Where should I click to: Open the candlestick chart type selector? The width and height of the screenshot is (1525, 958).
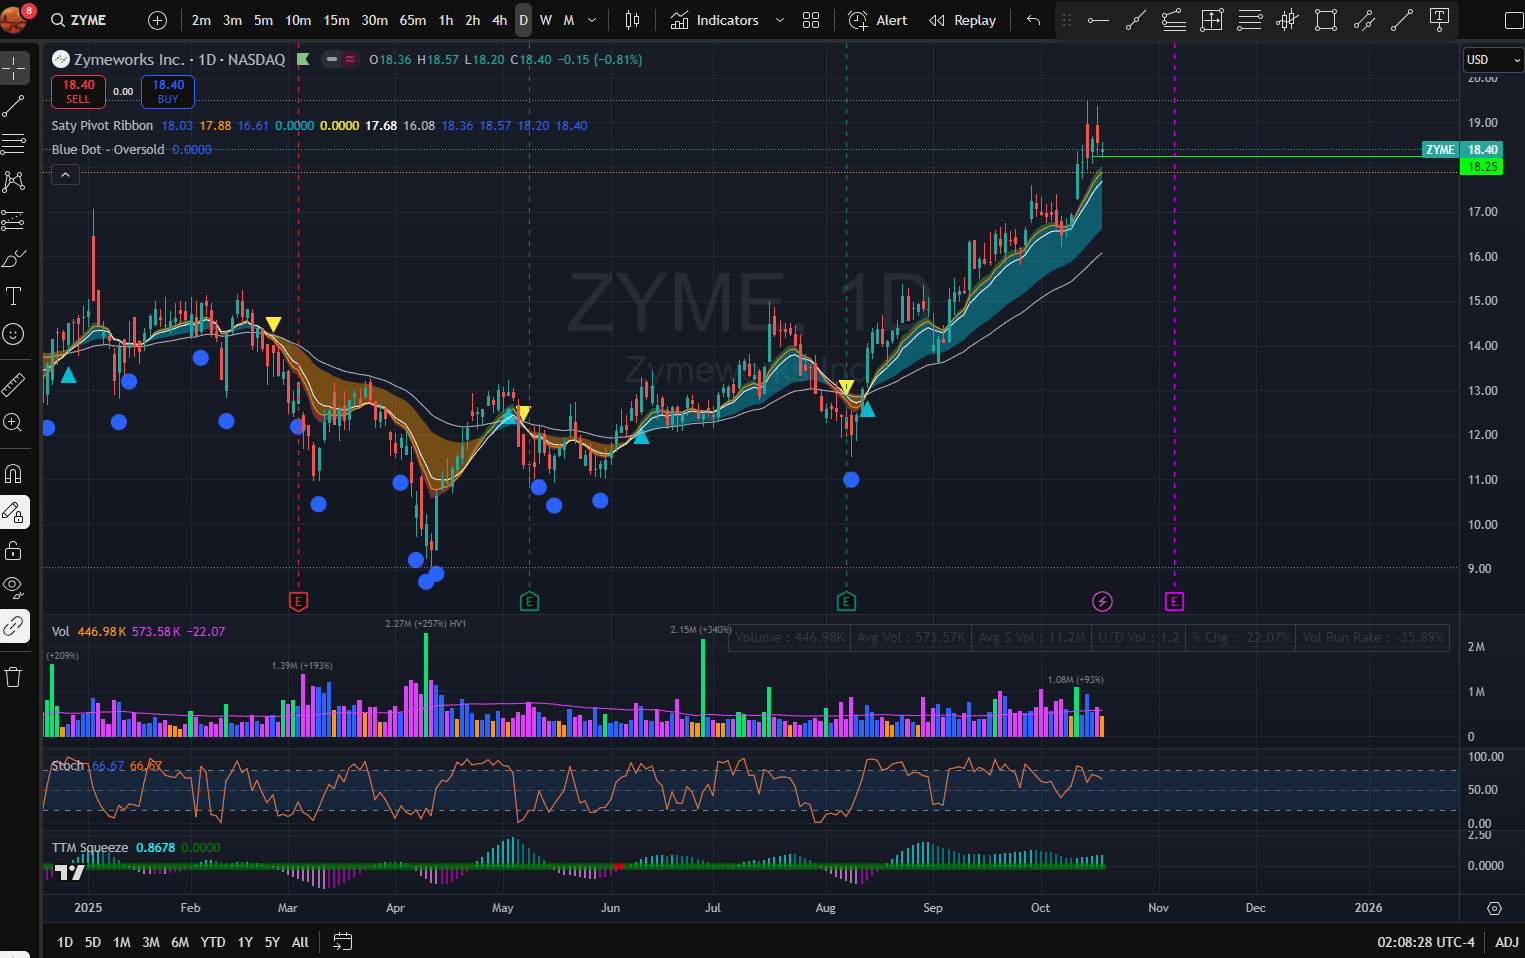point(632,20)
